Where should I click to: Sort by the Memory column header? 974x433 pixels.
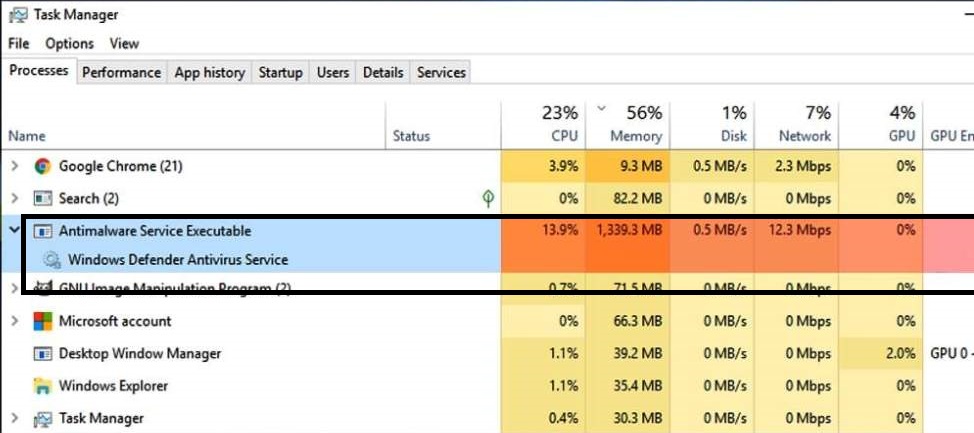(628, 125)
